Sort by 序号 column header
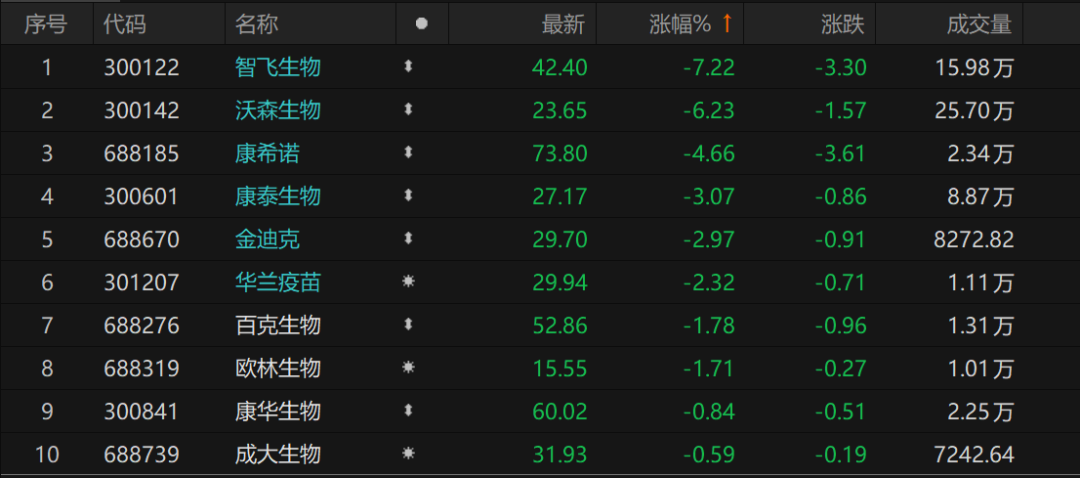The height and width of the screenshot is (478, 1080). (46, 25)
